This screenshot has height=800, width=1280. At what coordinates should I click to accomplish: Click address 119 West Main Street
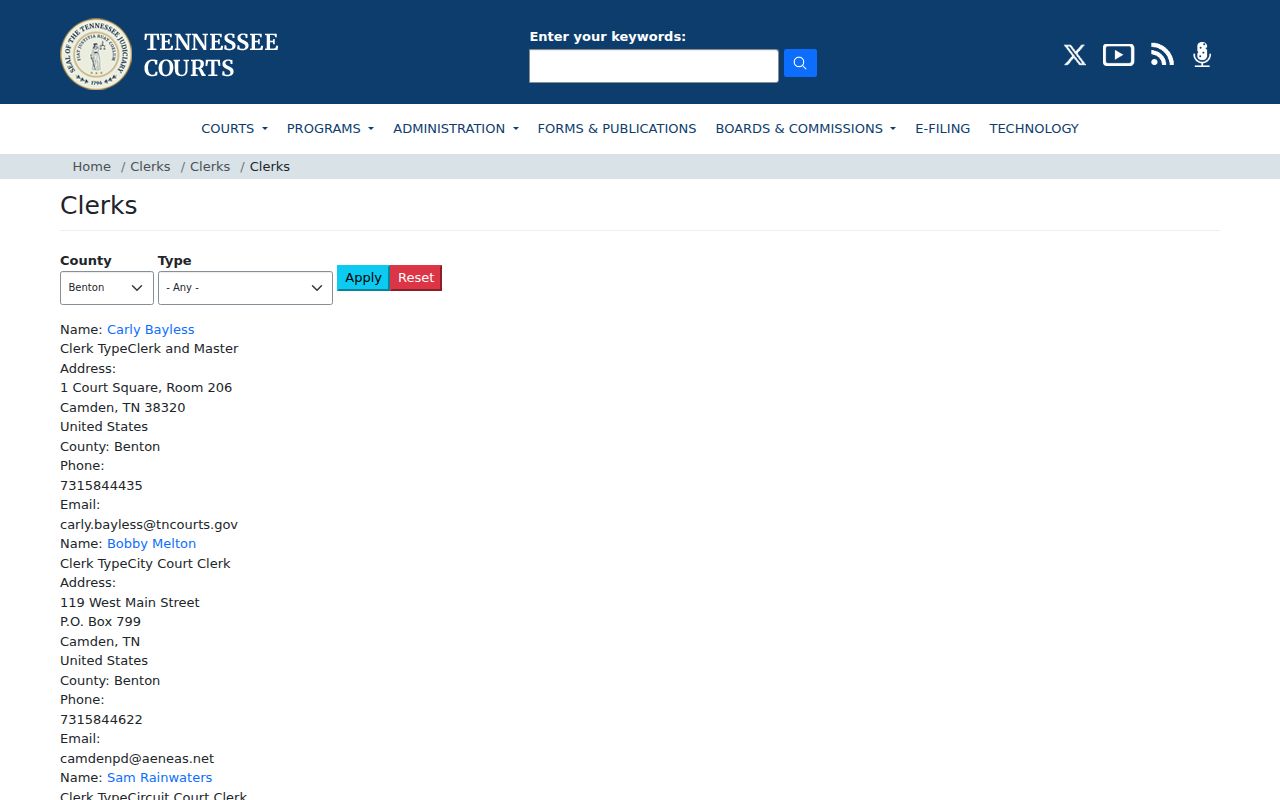tap(130, 602)
